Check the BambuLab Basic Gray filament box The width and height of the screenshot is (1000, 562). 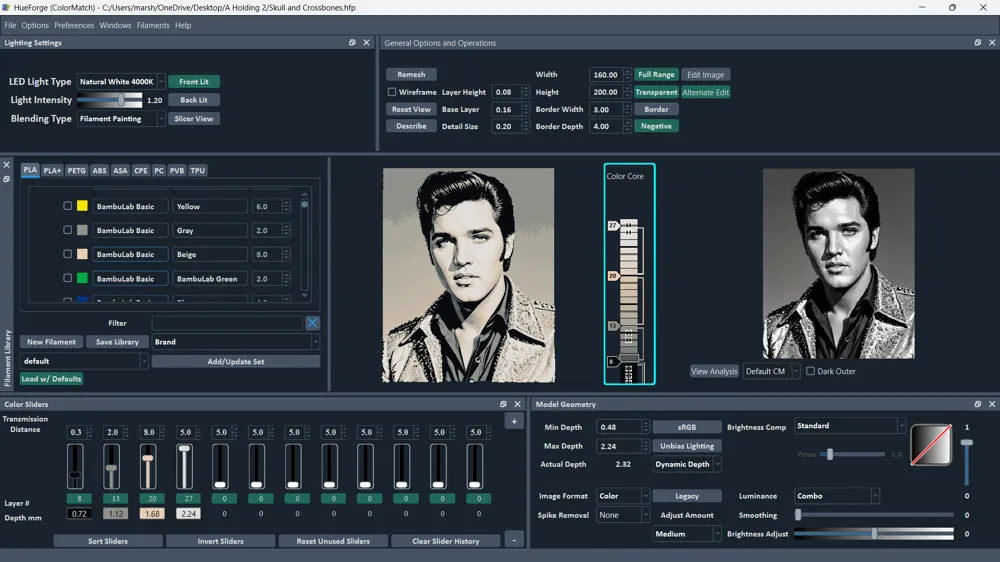pos(68,230)
